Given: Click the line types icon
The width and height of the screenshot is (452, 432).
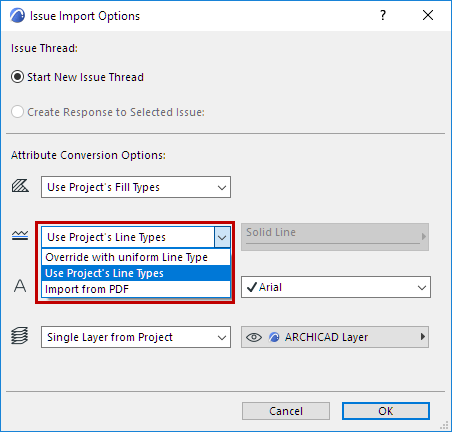Looking at the screenshot, I should (20, 236).
